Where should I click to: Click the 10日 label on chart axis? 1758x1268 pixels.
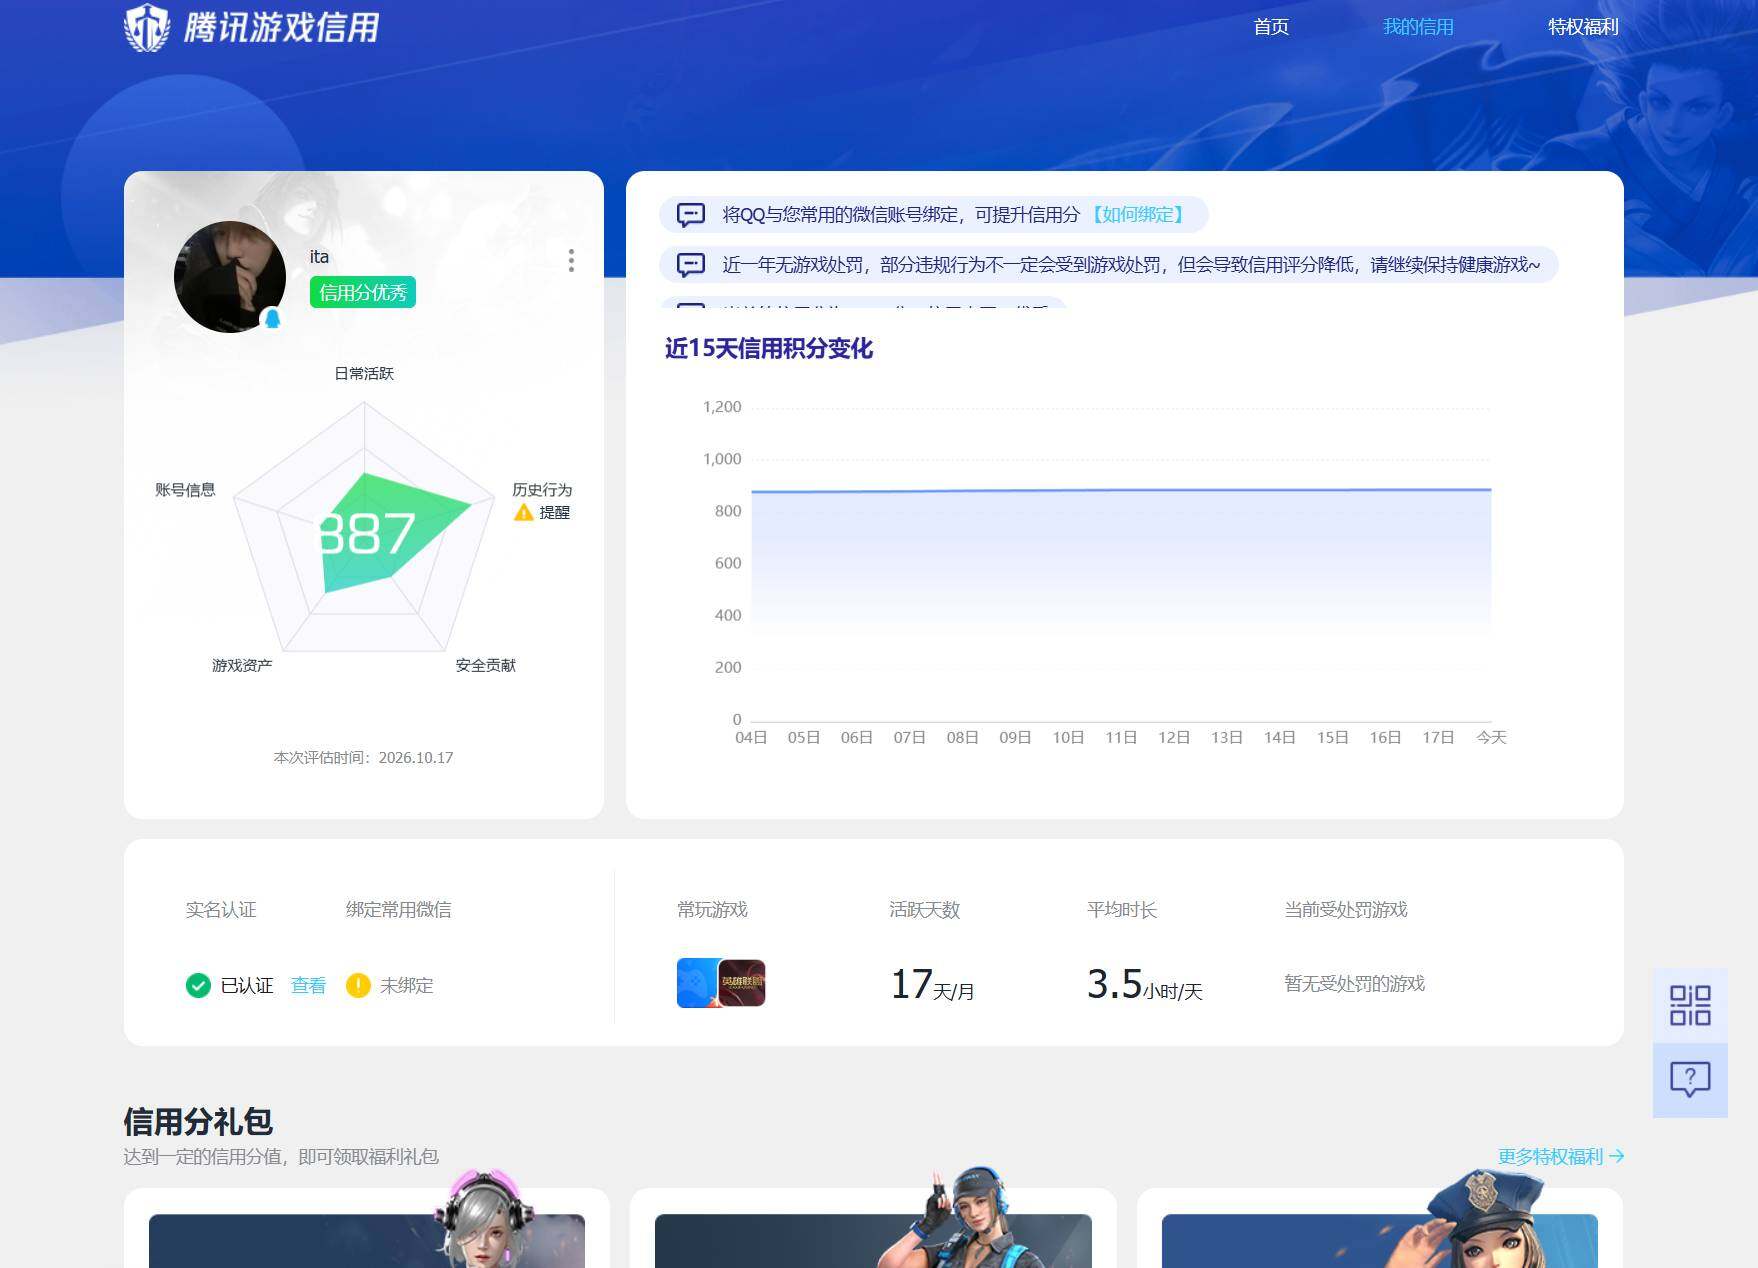[1068, 737]
